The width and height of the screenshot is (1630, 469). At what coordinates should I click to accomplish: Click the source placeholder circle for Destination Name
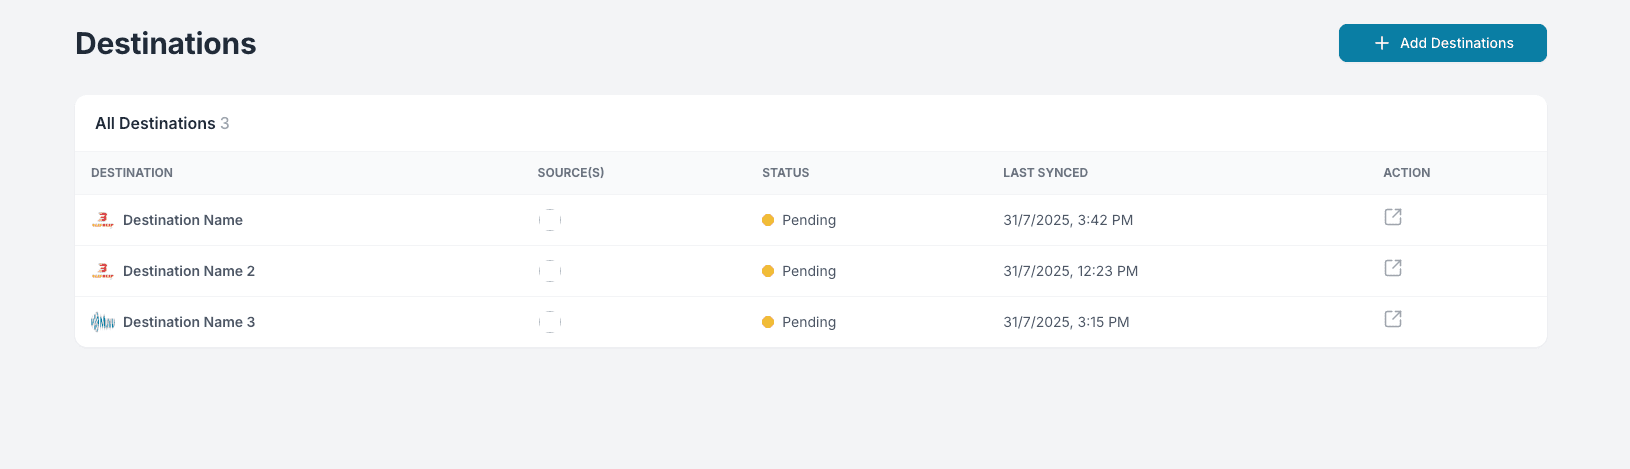(550, 220)
